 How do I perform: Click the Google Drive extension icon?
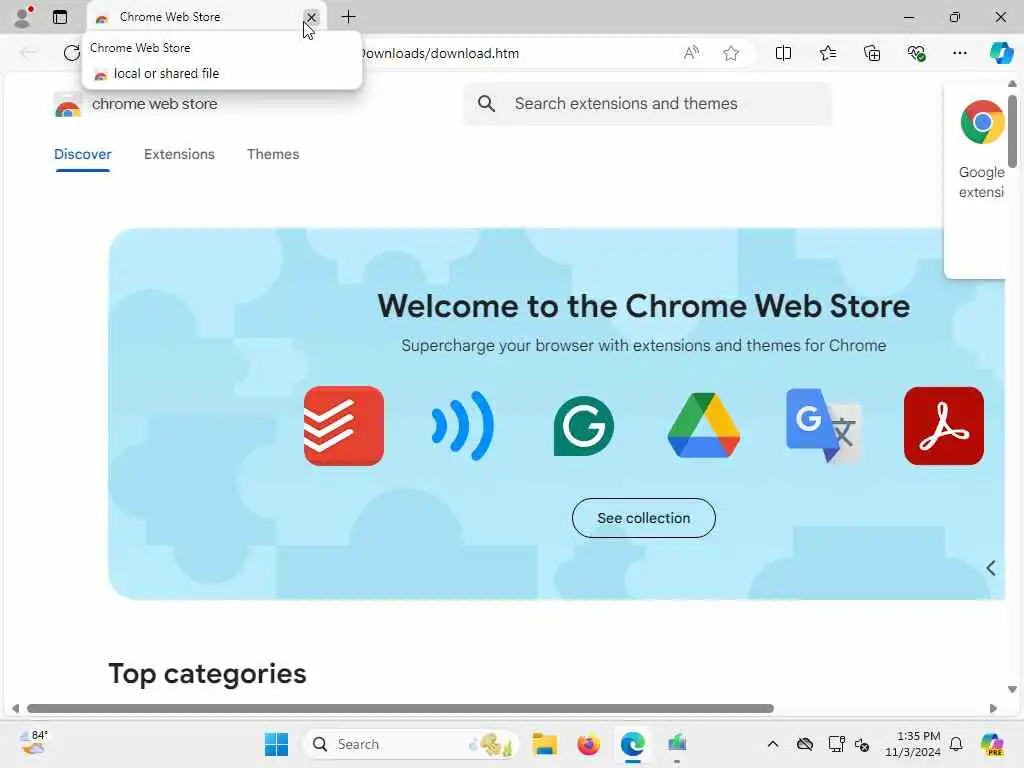[x=703, y=425]
